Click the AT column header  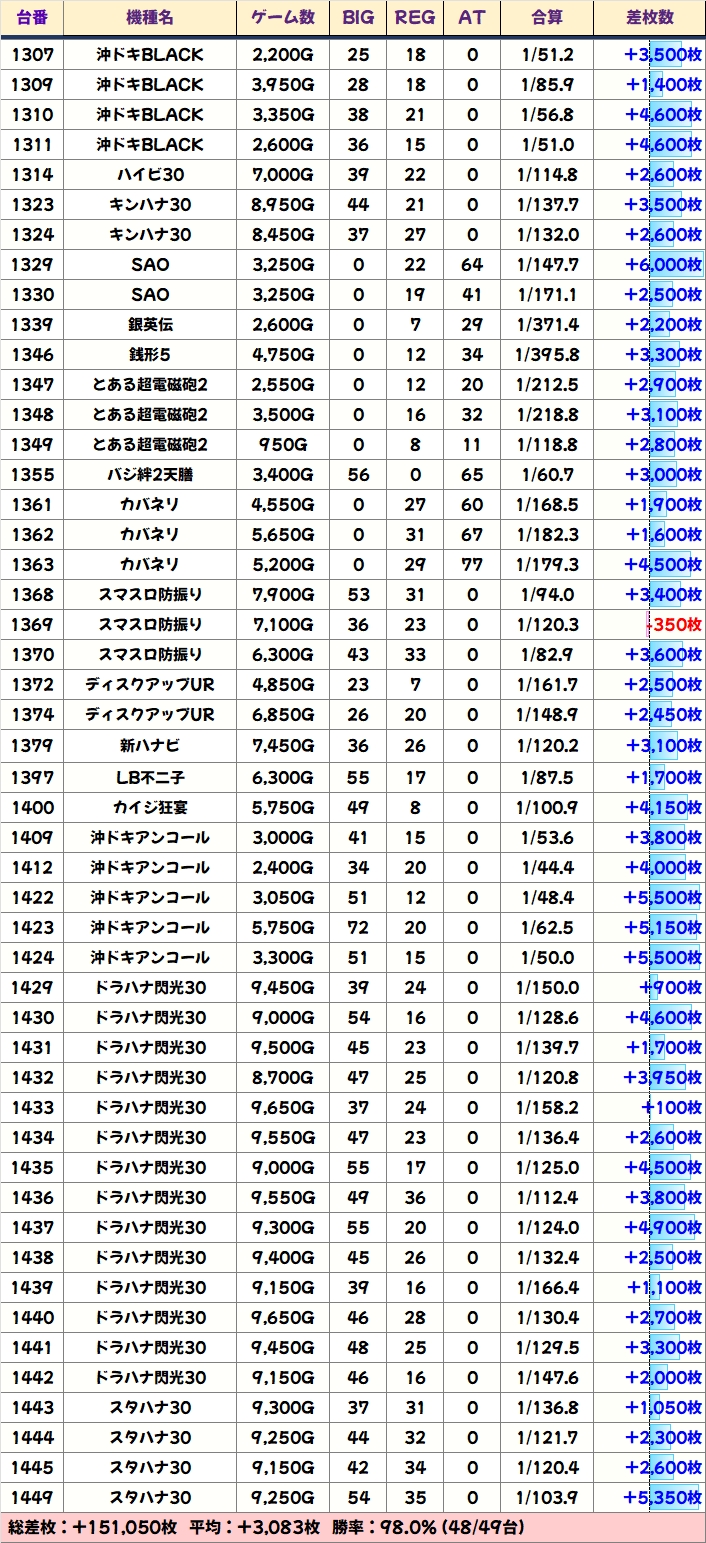[472, 18]
